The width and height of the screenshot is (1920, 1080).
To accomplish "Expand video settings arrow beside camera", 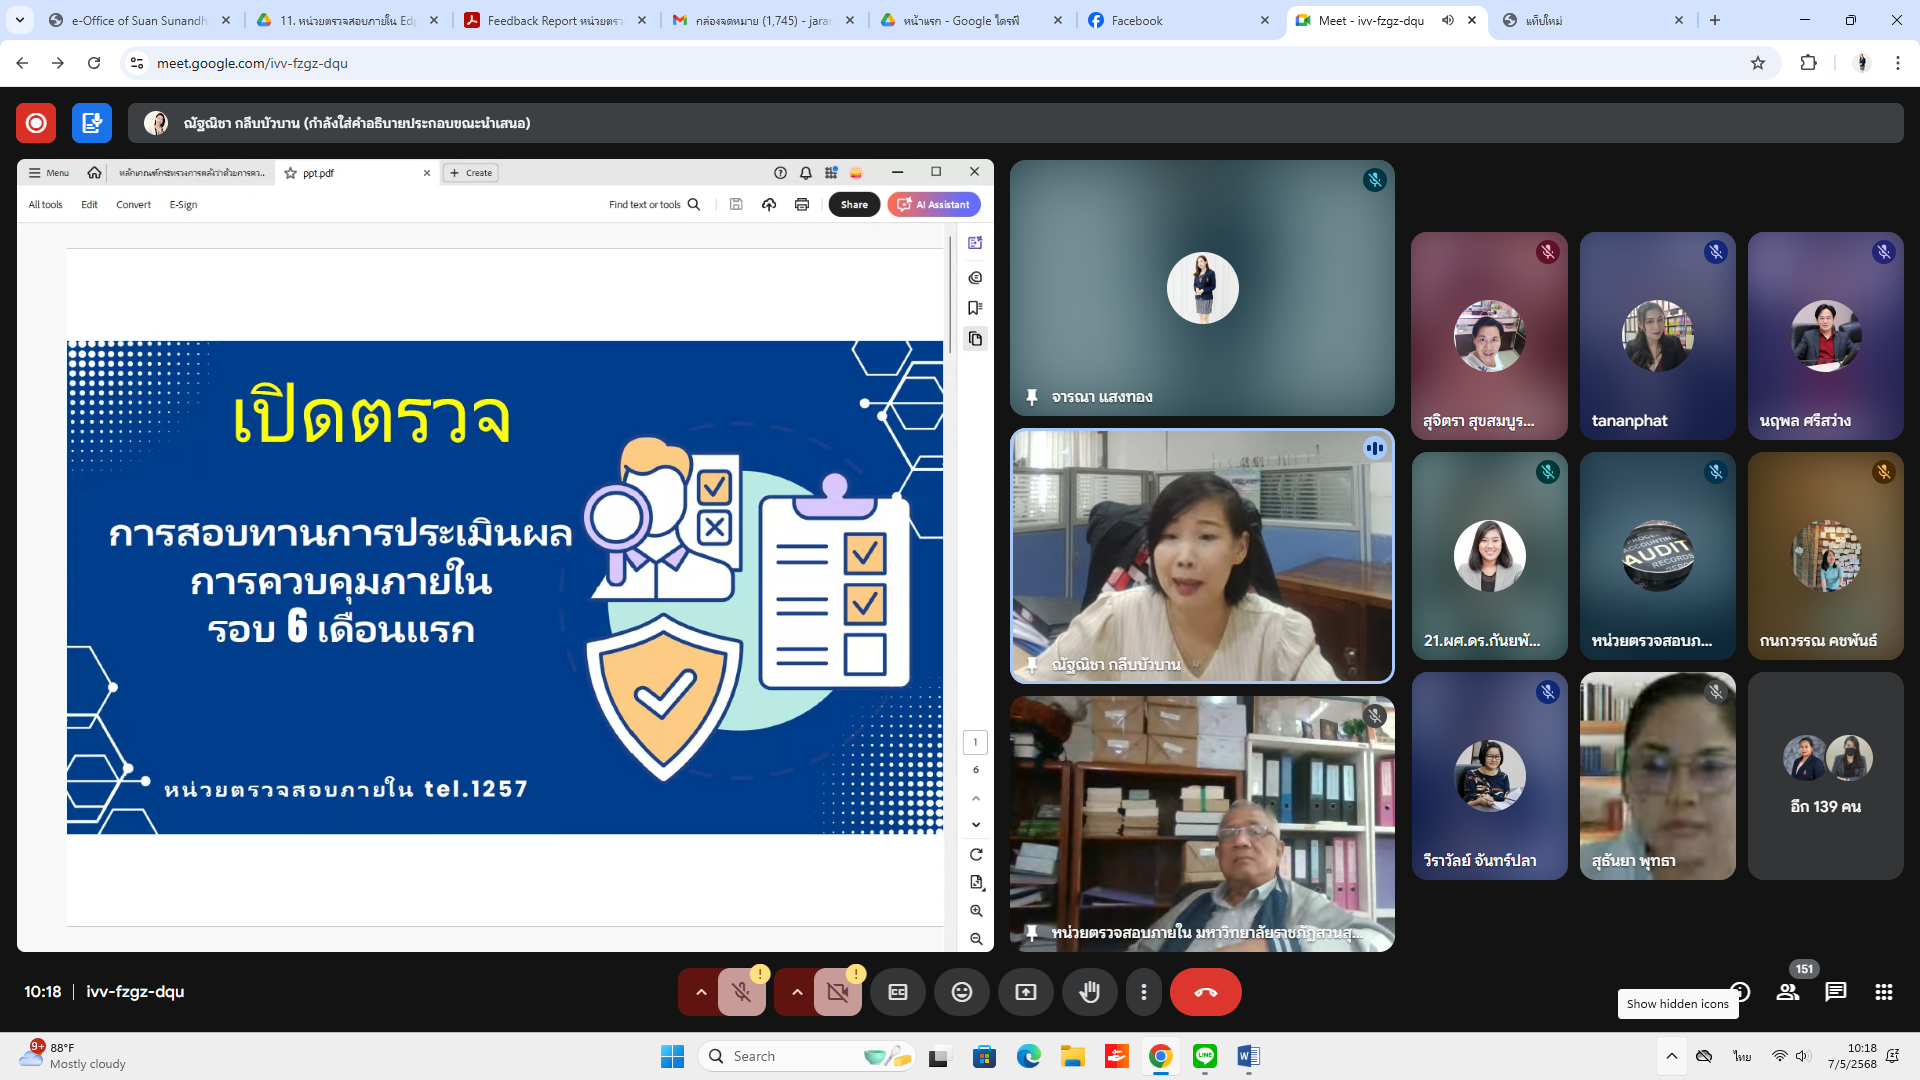I will pos(797,992).
